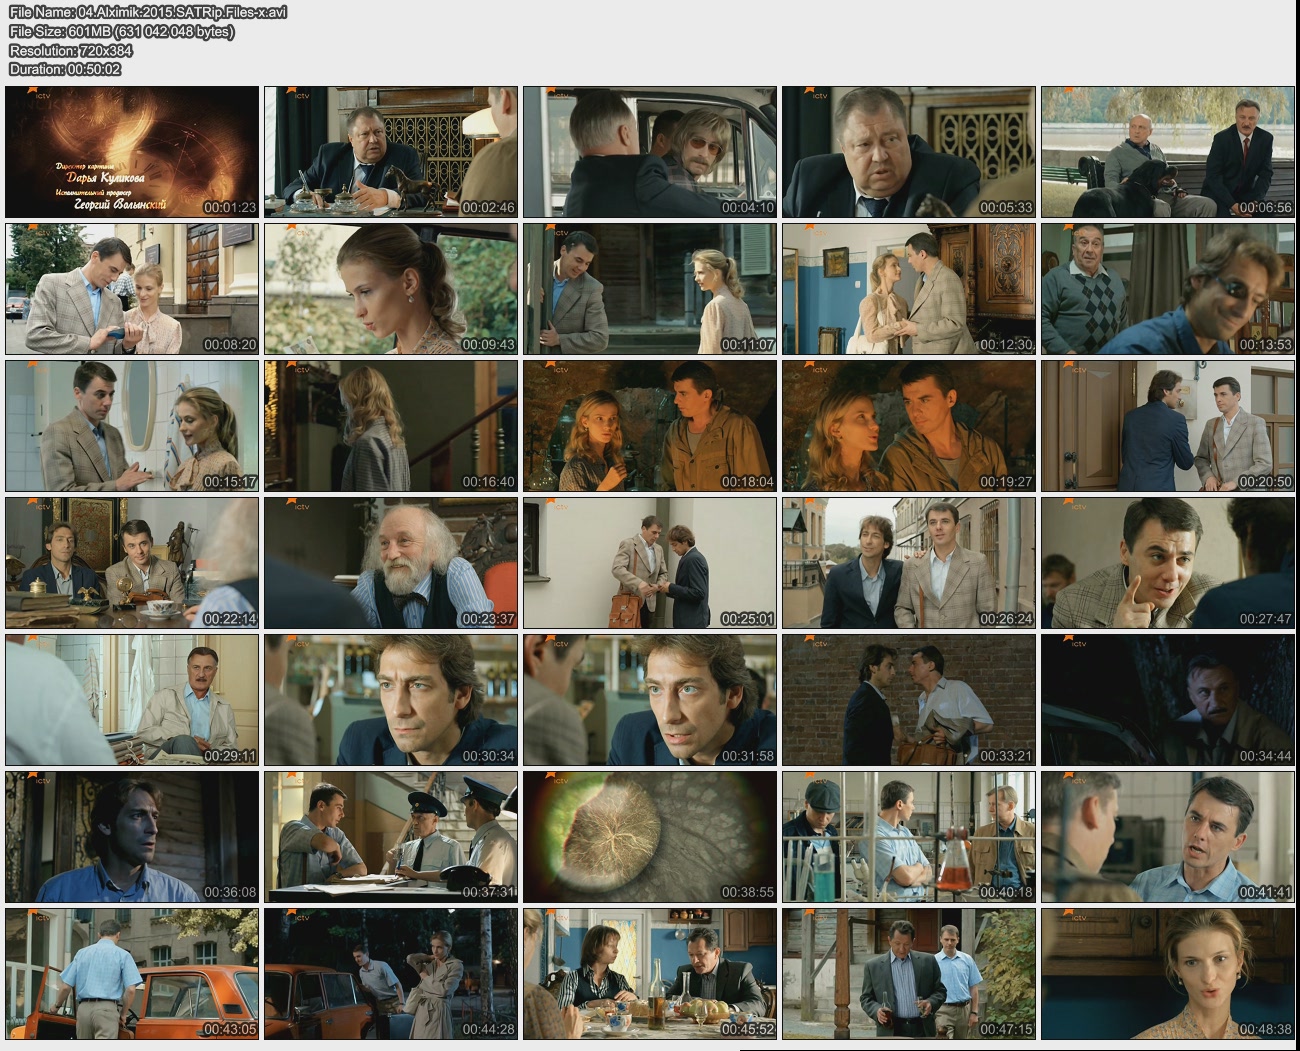Open the brick wall frame at 00:33:21
The image size is (1300, 1051).
[x=908, y=700]
